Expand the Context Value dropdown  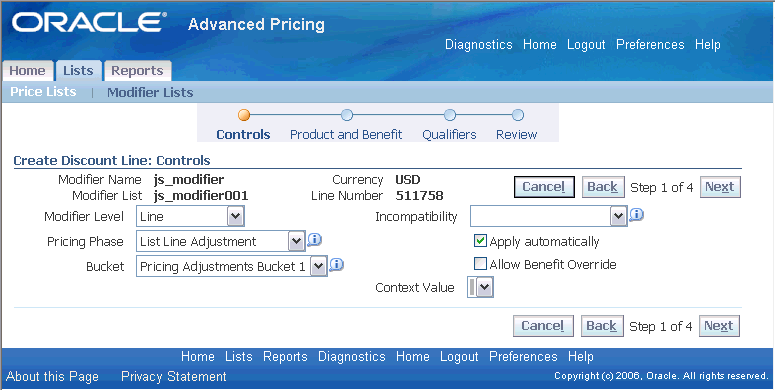click(480, 287)
